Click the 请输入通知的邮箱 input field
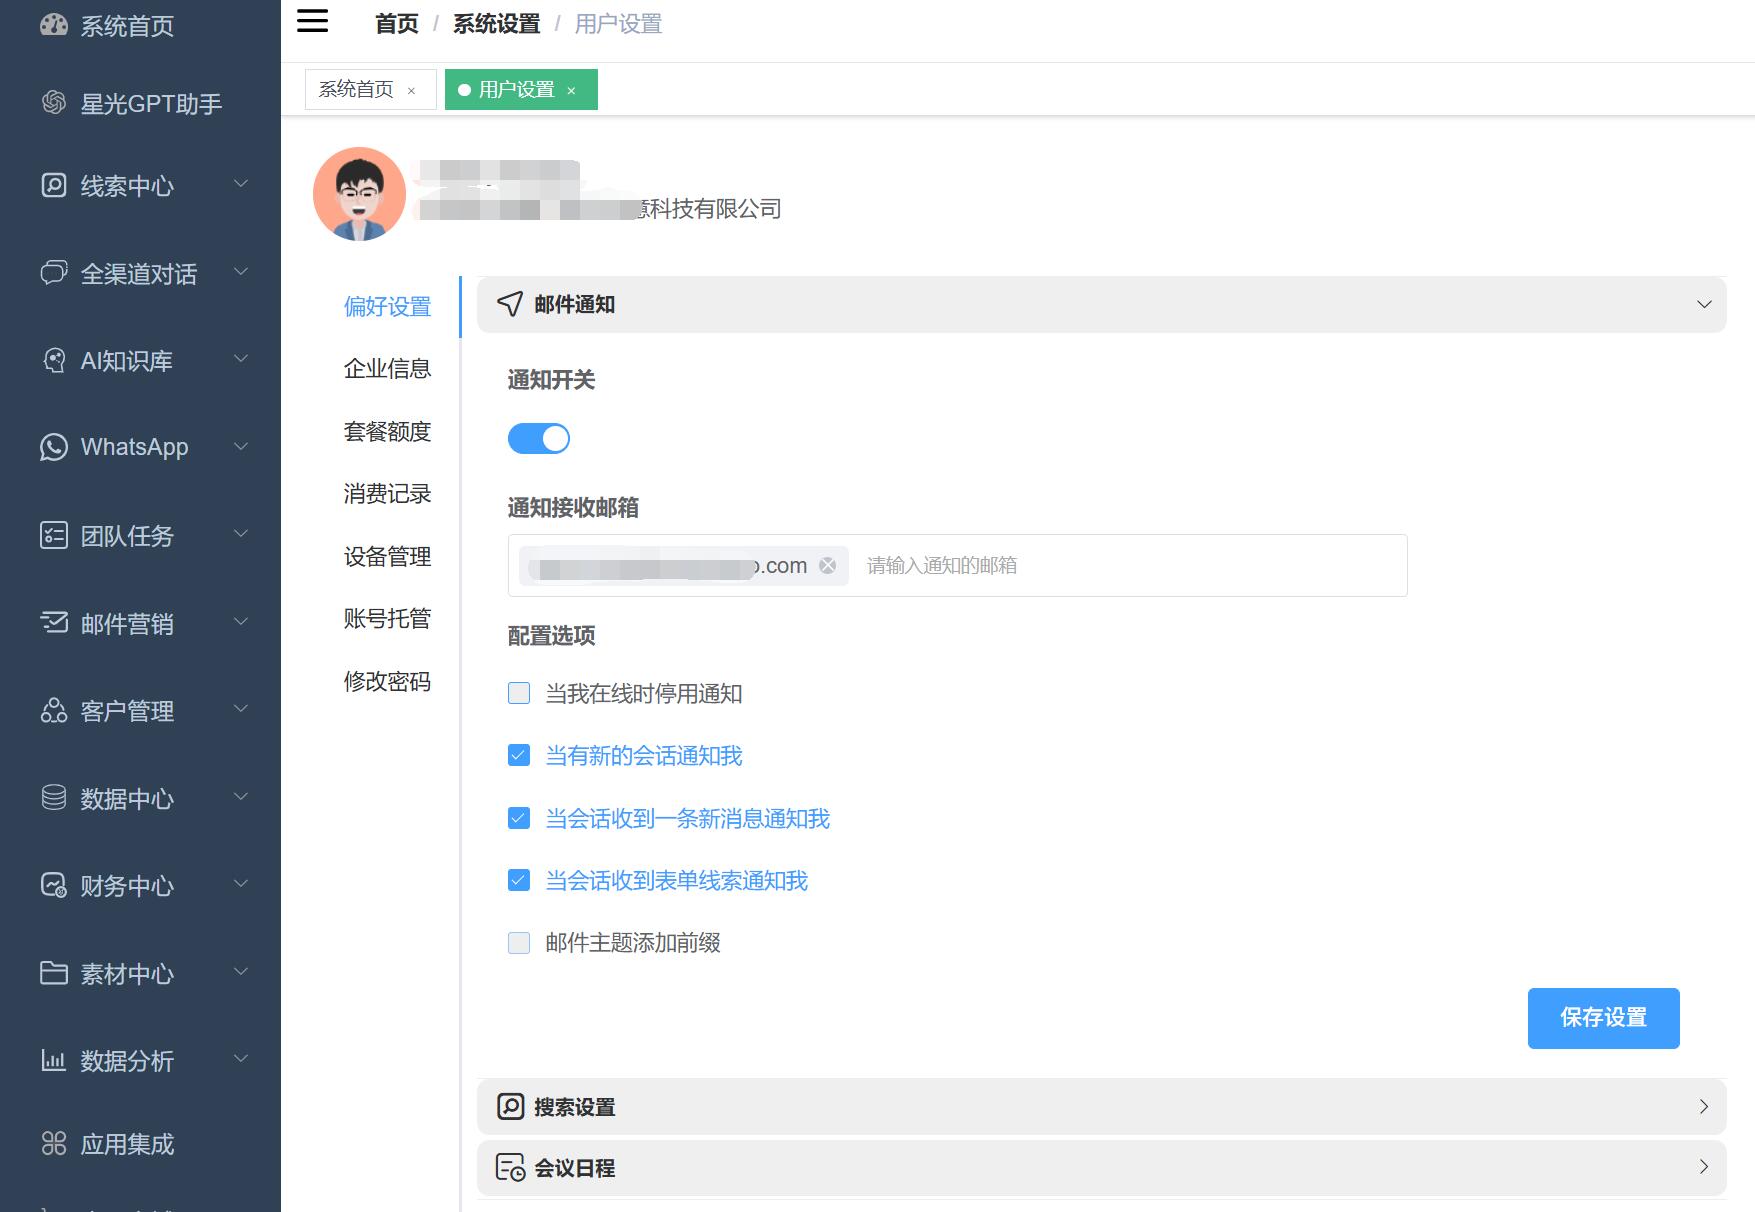 point(1120,566)
